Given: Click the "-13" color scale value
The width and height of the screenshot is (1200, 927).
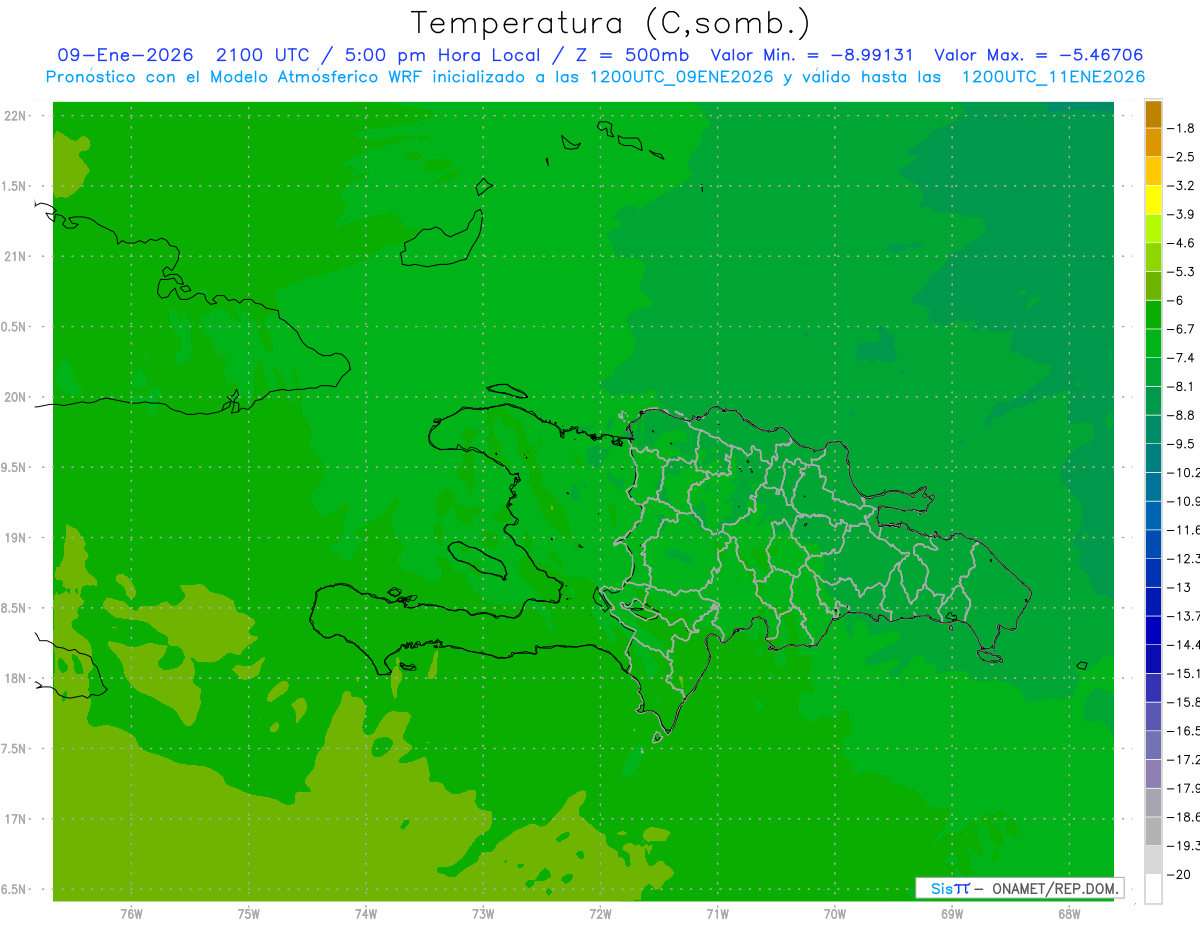Looking at the screenshot, I should tap(1179, 587).
